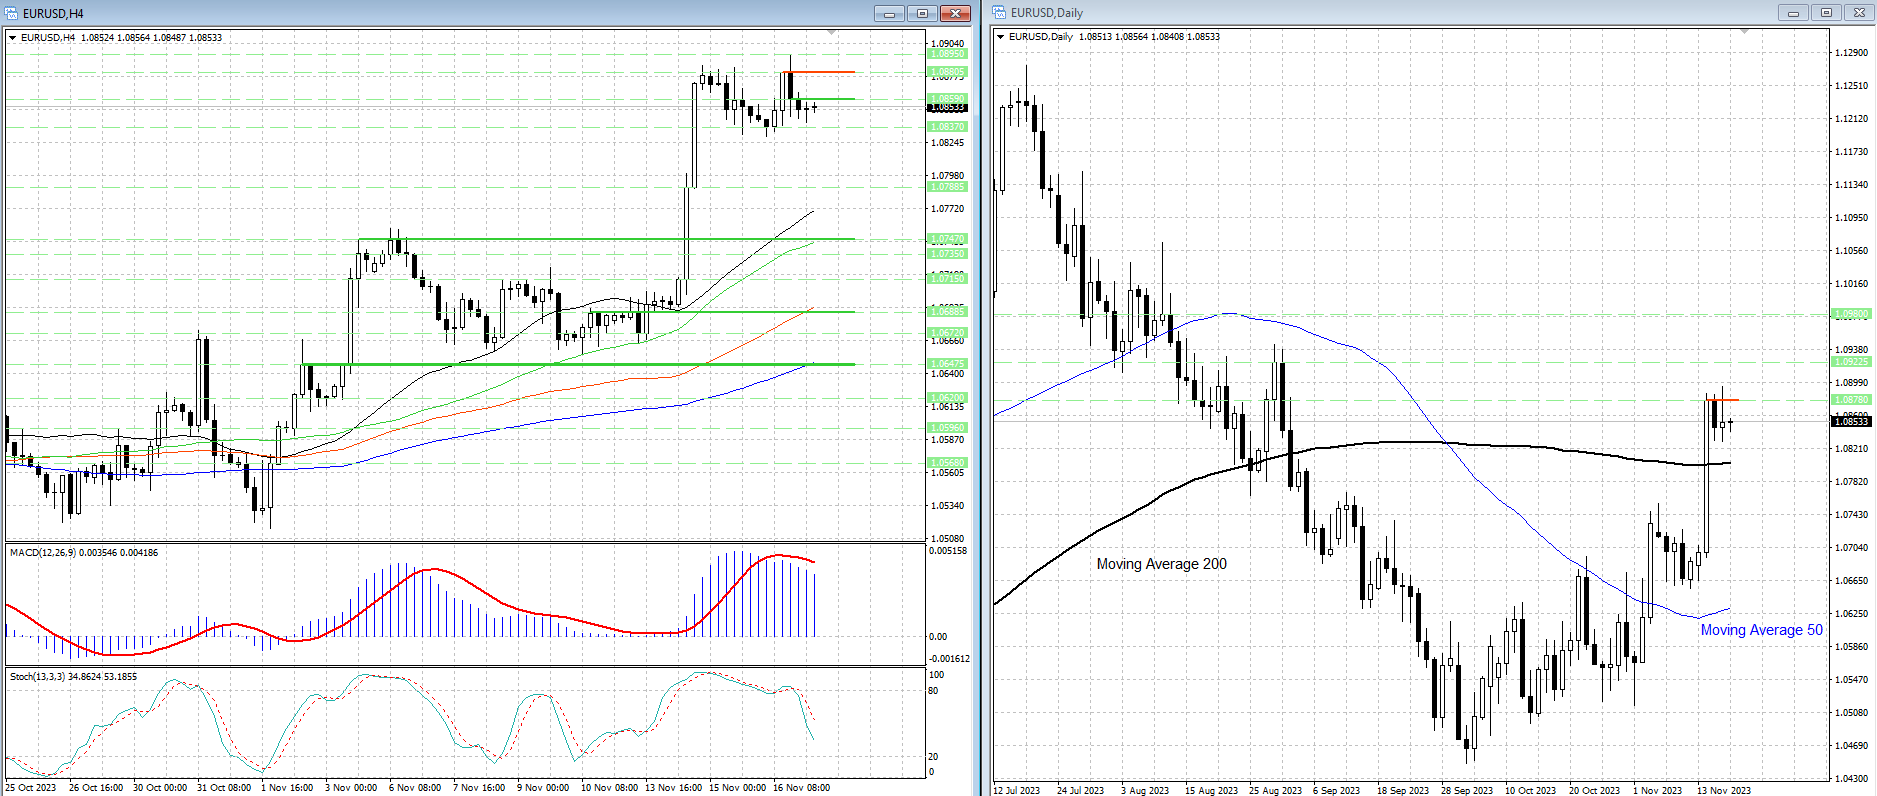Open the Daily chart one-click trading arrow
This screenshot has height=796, width=1877.
1000,37
